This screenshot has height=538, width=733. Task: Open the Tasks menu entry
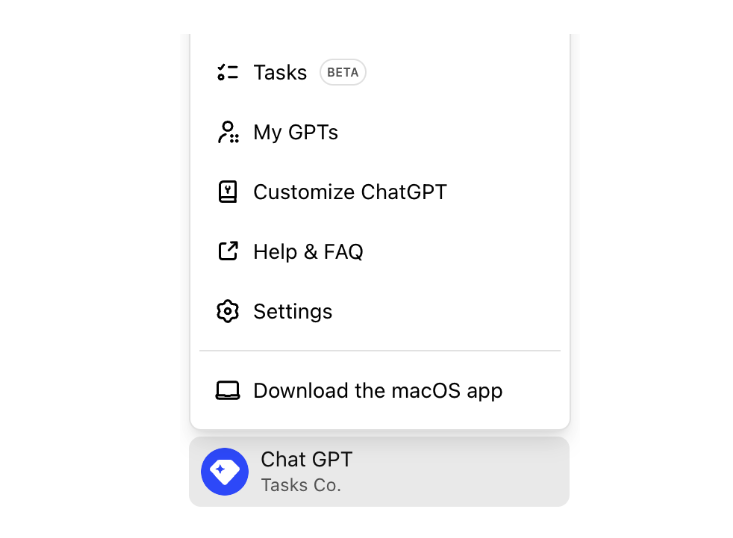[280, 72]
